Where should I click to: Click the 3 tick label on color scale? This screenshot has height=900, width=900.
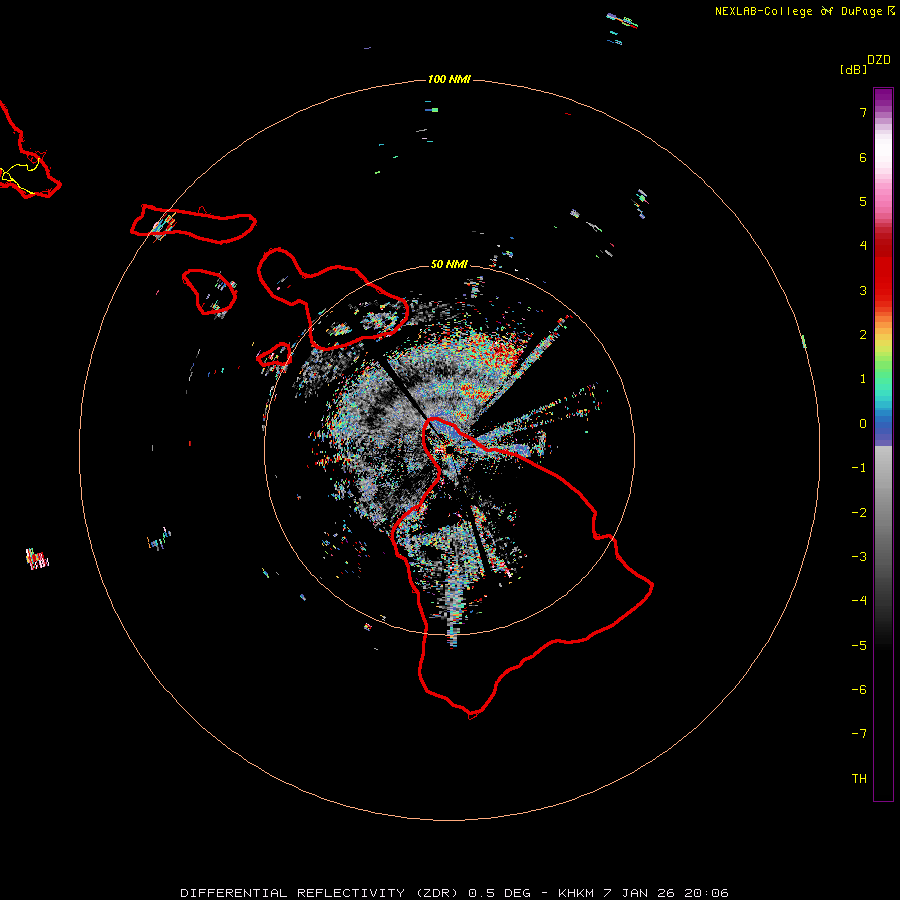(x=863, y=290)
